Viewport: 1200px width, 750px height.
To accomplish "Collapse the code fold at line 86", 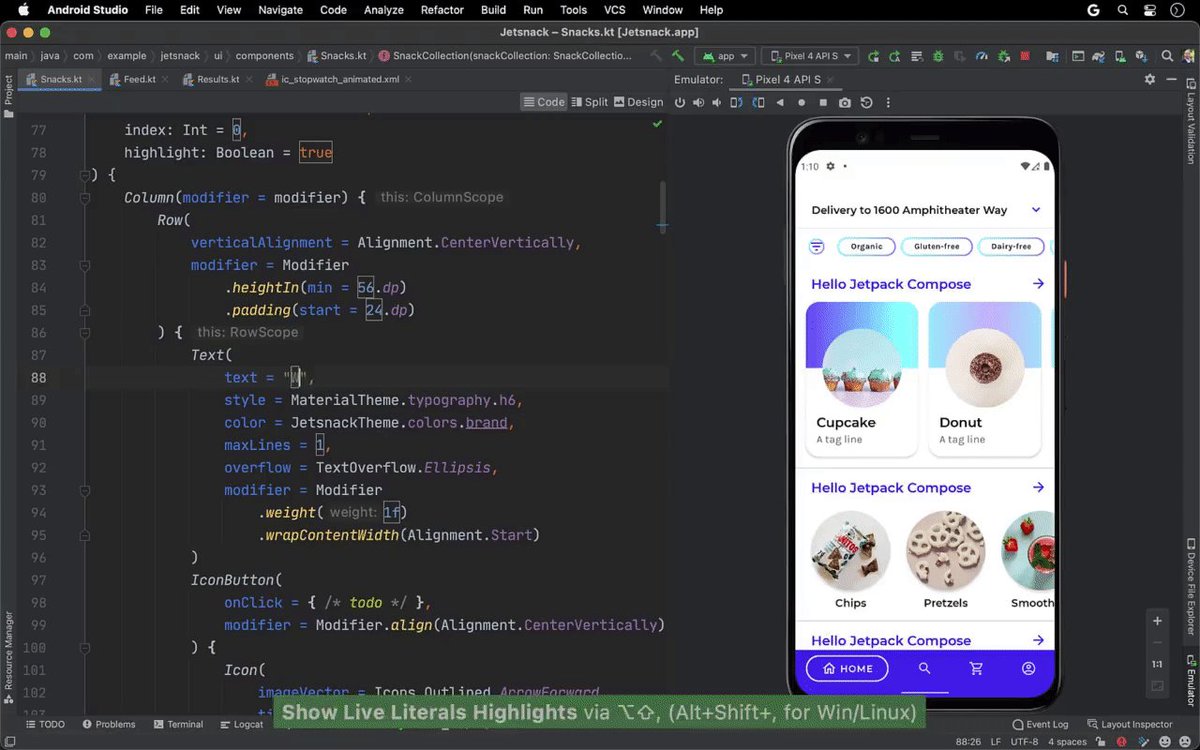I will (85, 332).
